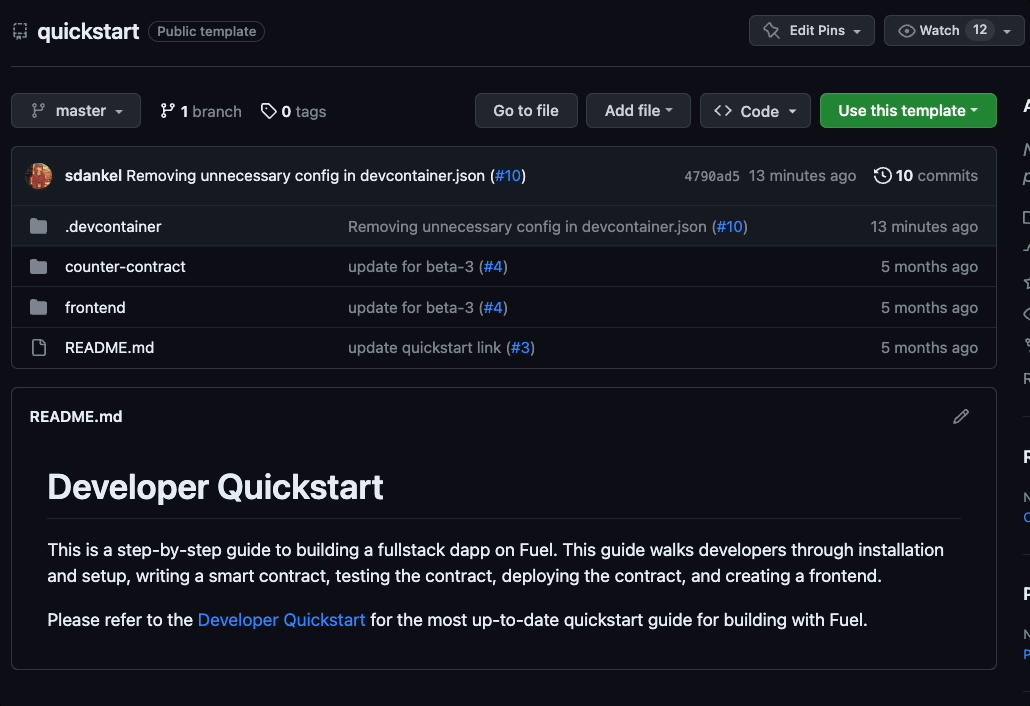Follow the Developer Quickstart link in README
The height and width of the screenshot is (706, 1030).
[x=280, y=619]
